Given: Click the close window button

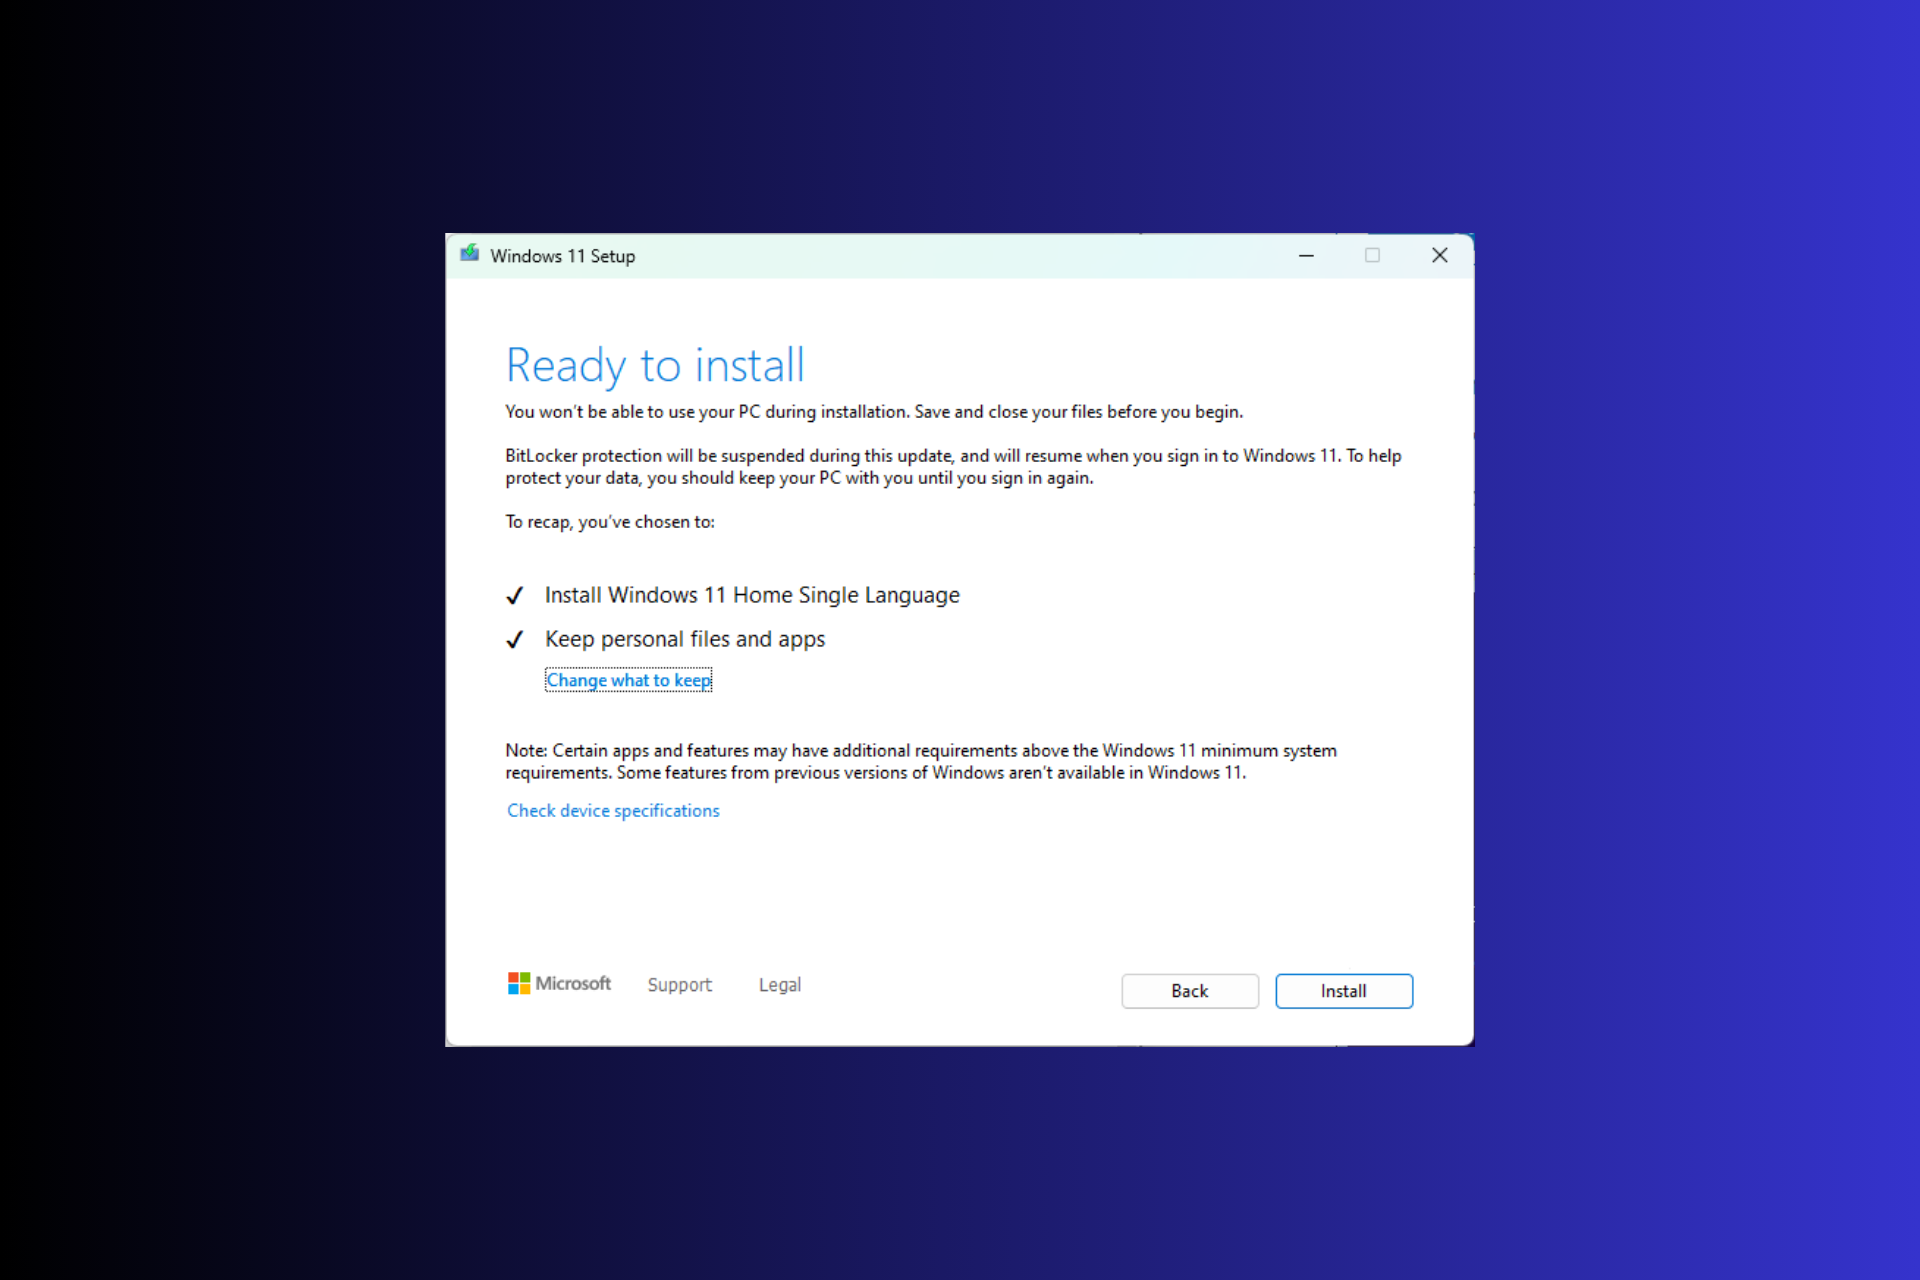Looking at the screenshot, I should [x=1440, y=254].
